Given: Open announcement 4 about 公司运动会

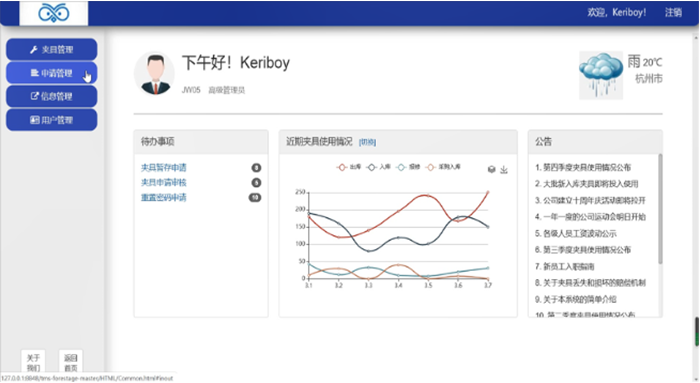Looking at the screenshot, I should point(590,217).
